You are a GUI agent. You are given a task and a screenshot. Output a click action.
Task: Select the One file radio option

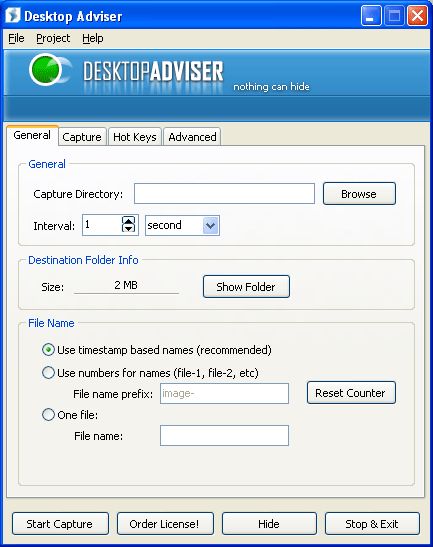(48, 415)
